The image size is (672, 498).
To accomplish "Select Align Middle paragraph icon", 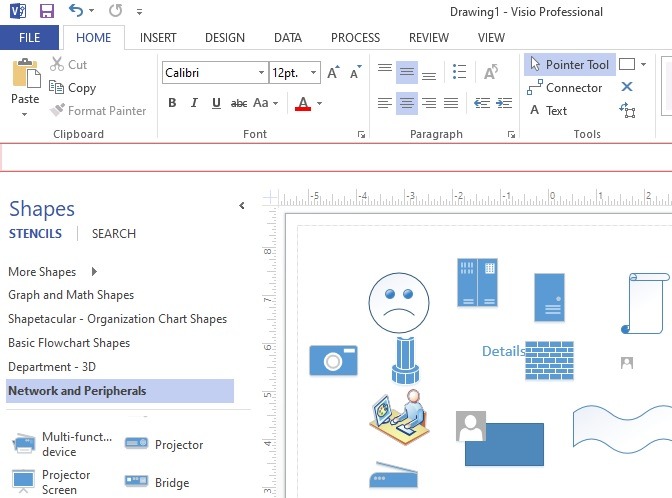I will 407,72.
